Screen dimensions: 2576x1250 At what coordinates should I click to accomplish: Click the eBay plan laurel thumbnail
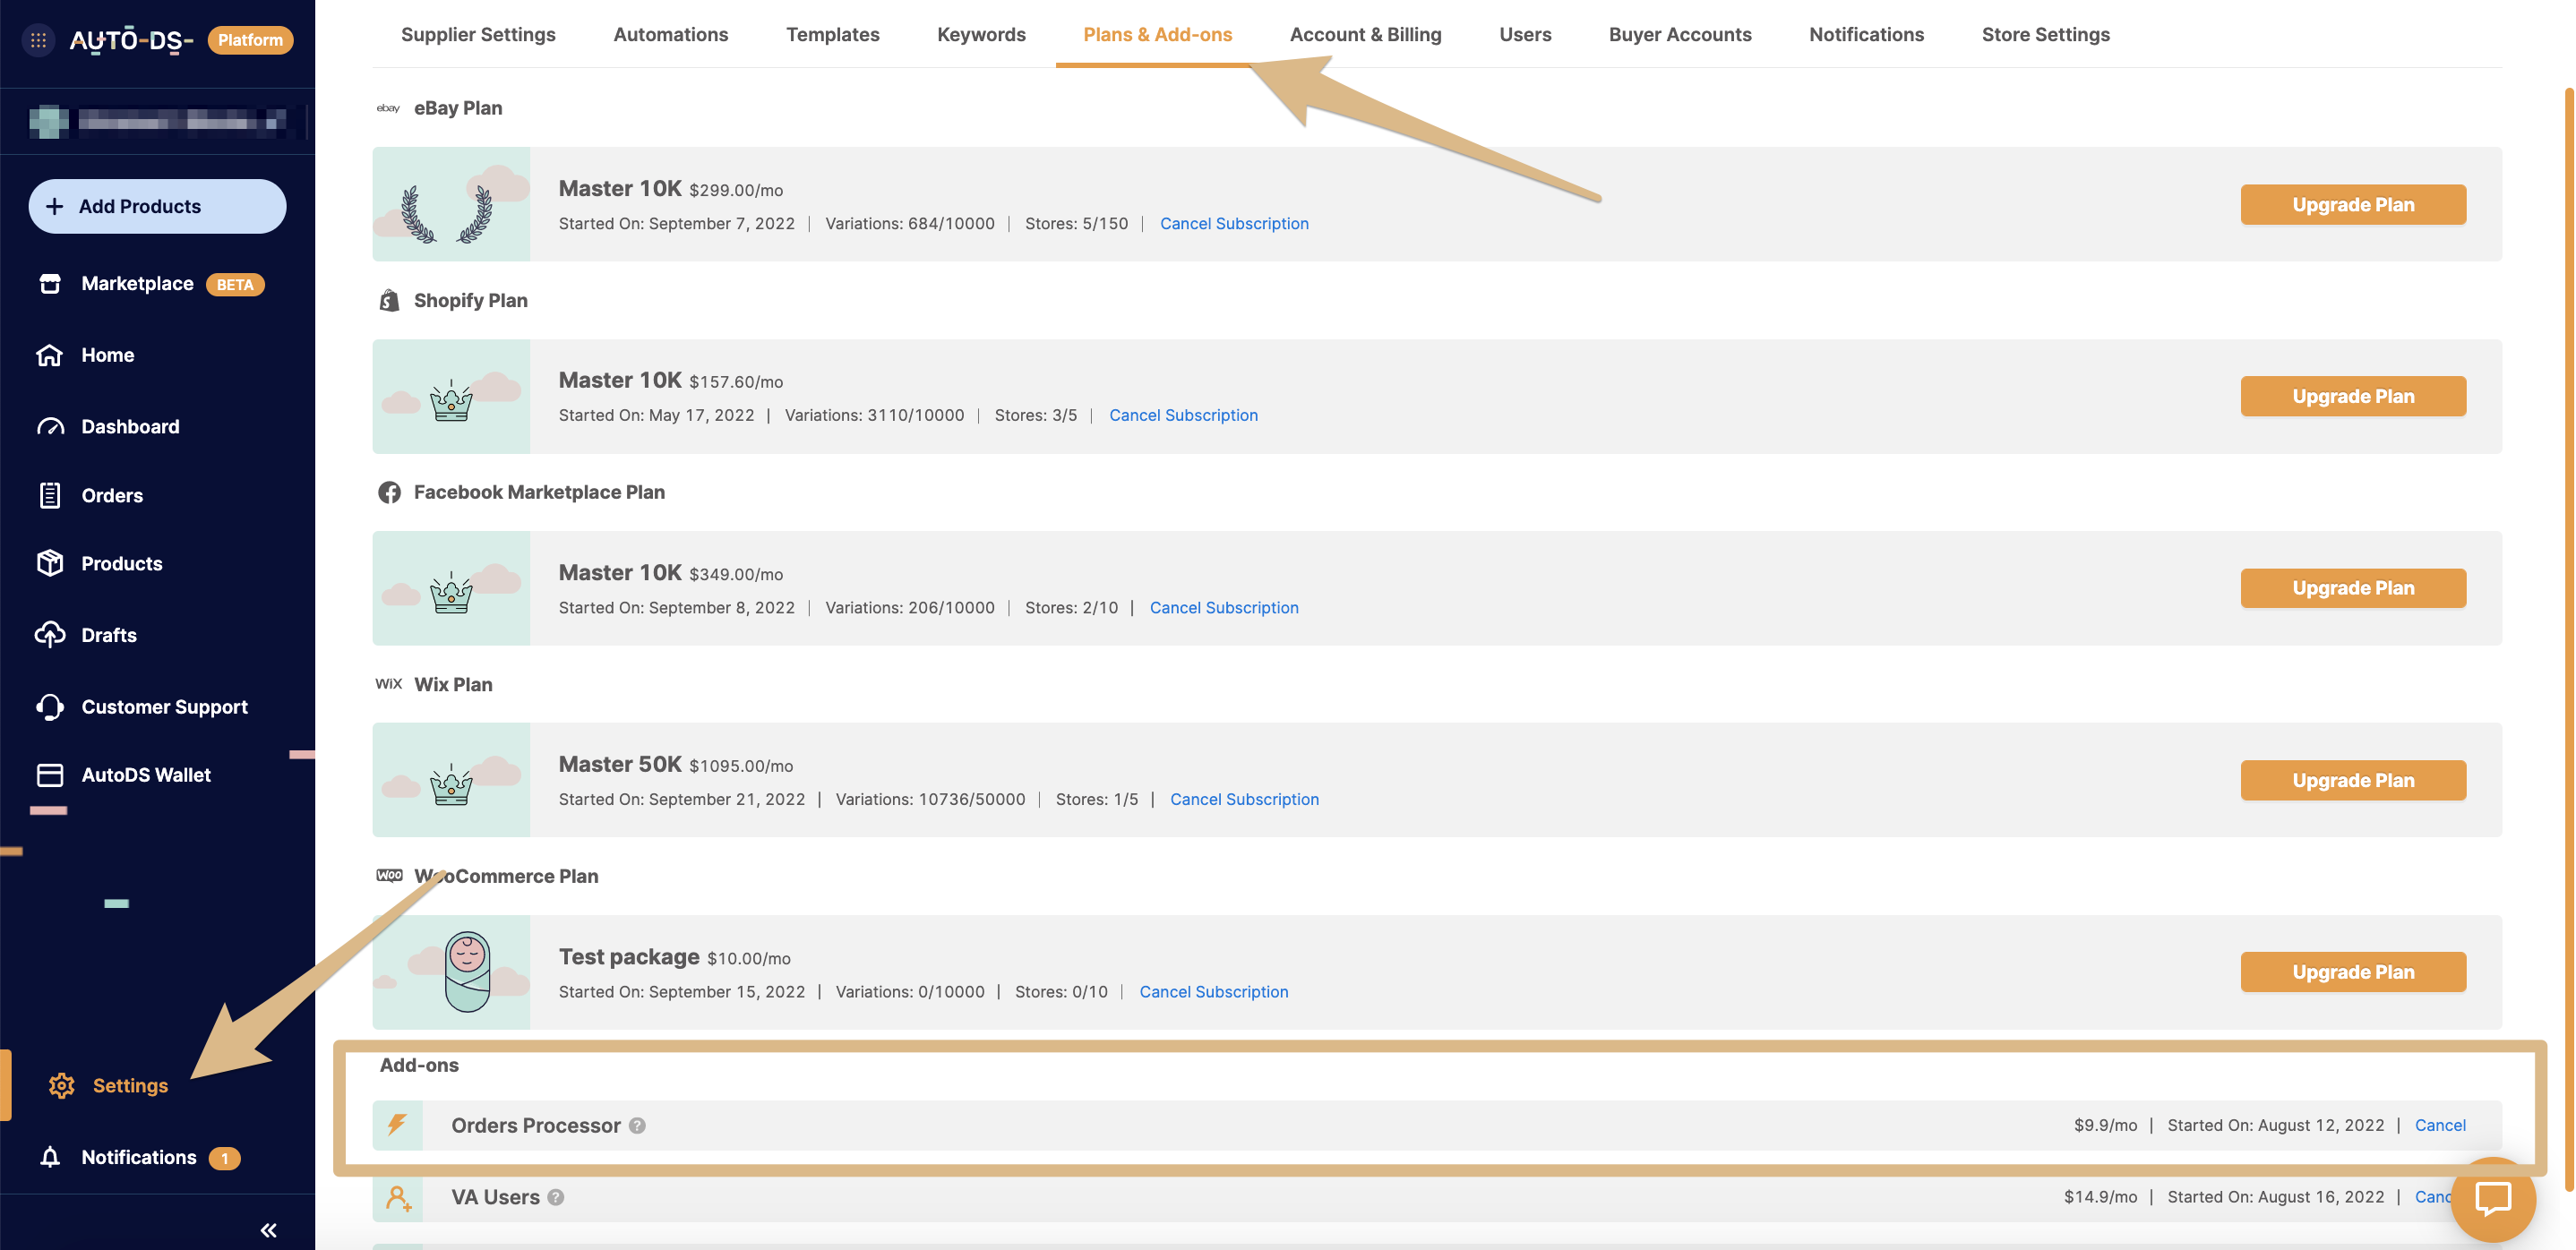pyautogui.click(x=451, y=204)
